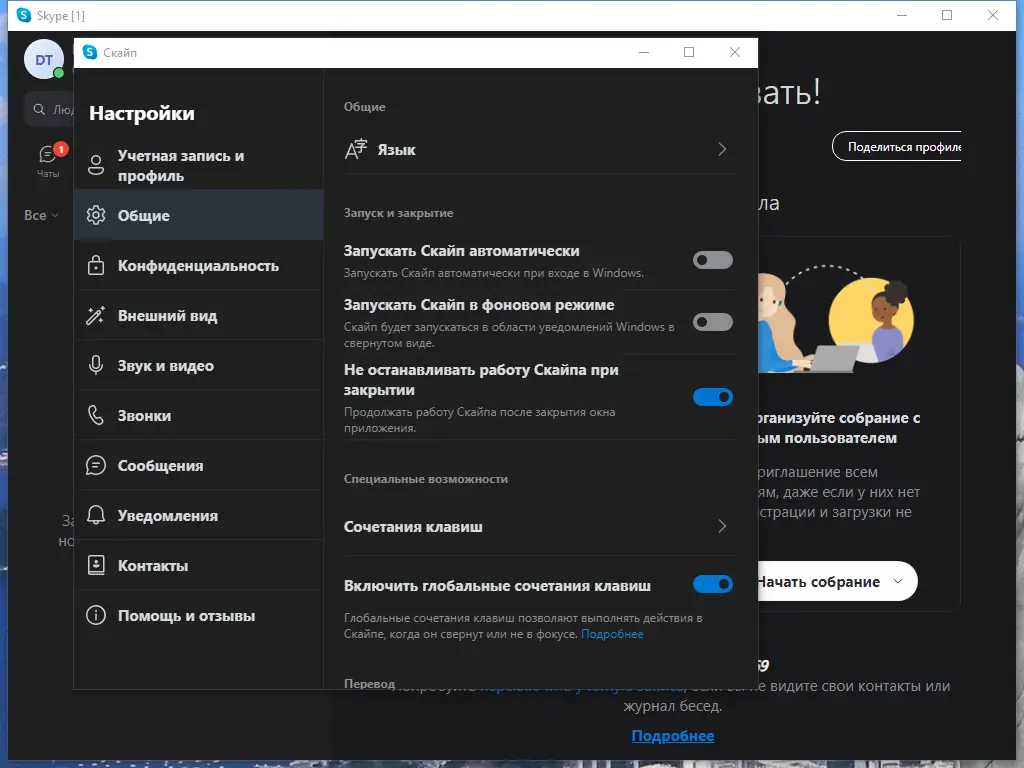1024x768 pixels.
Task: Click Подробнее link about global hotkeys
Action: point(612,633)
